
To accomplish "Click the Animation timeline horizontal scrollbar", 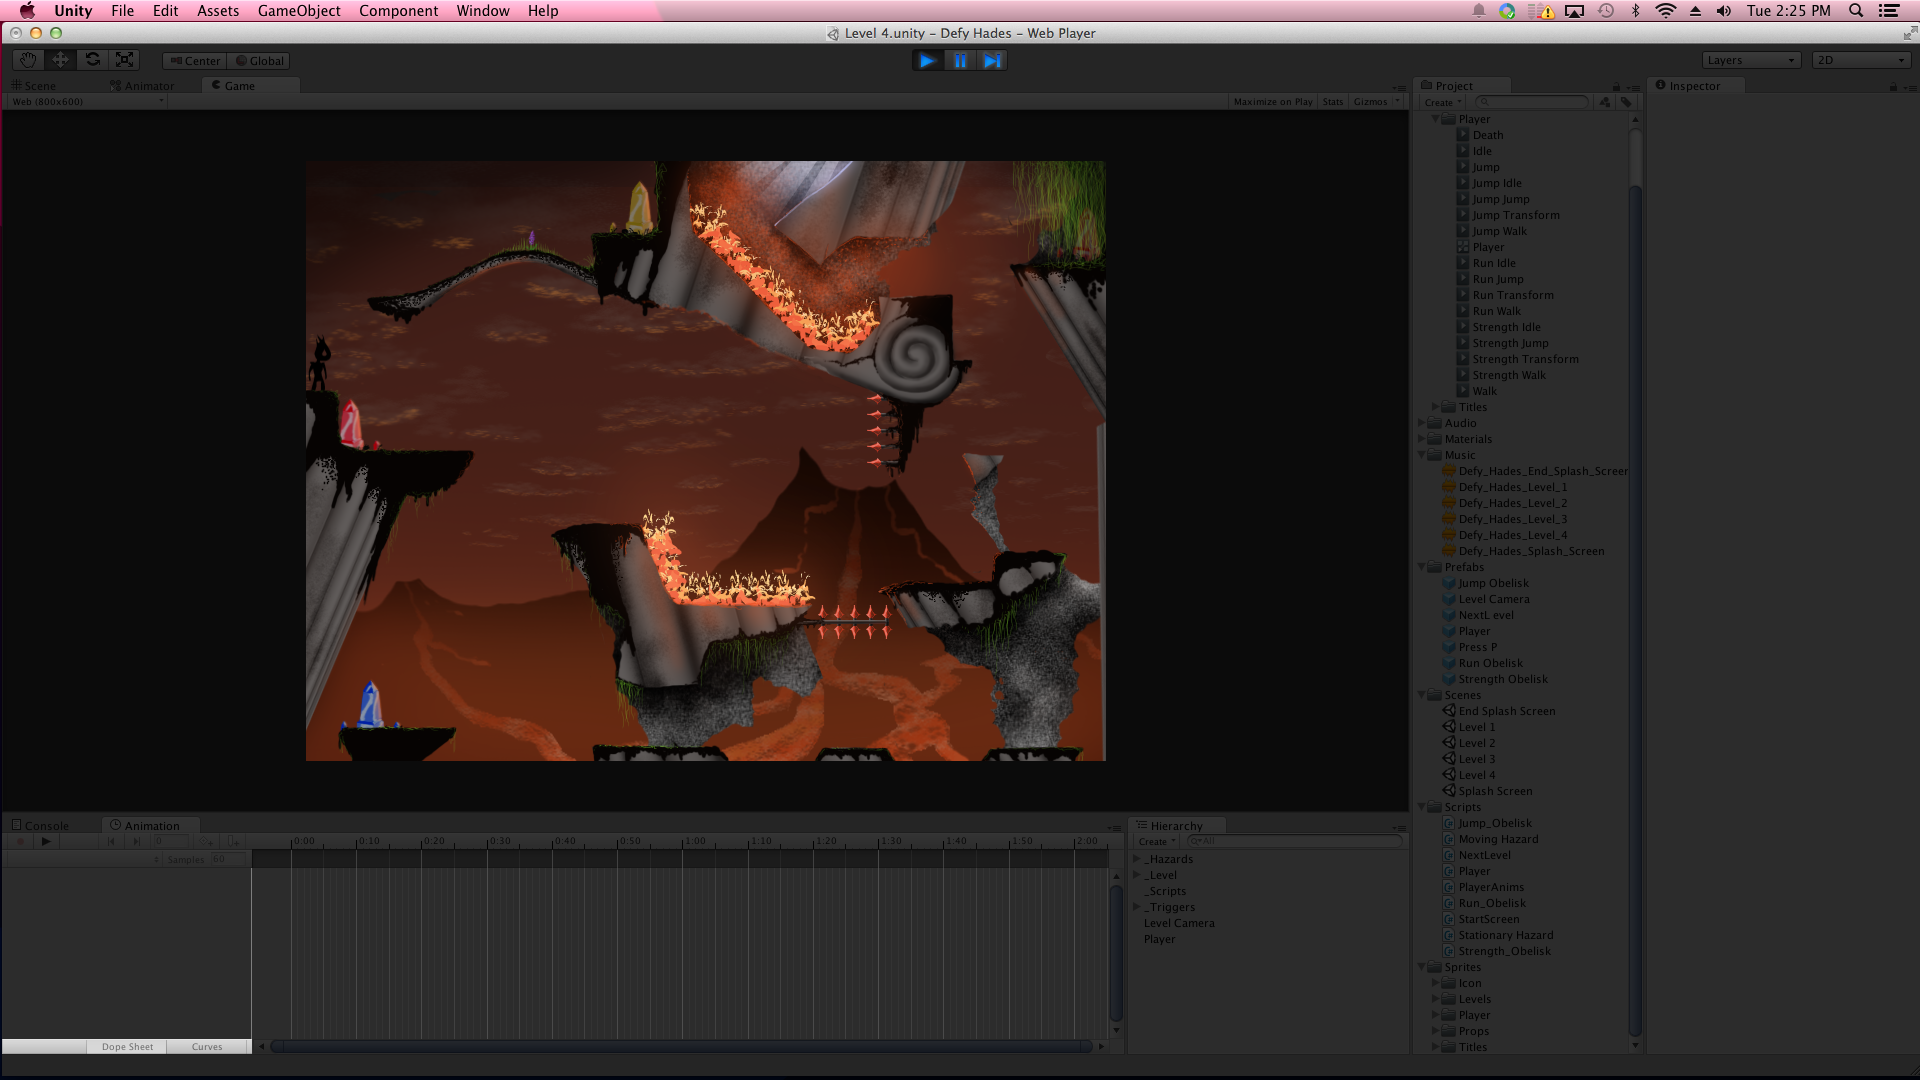I will [x=681, y=1047].
